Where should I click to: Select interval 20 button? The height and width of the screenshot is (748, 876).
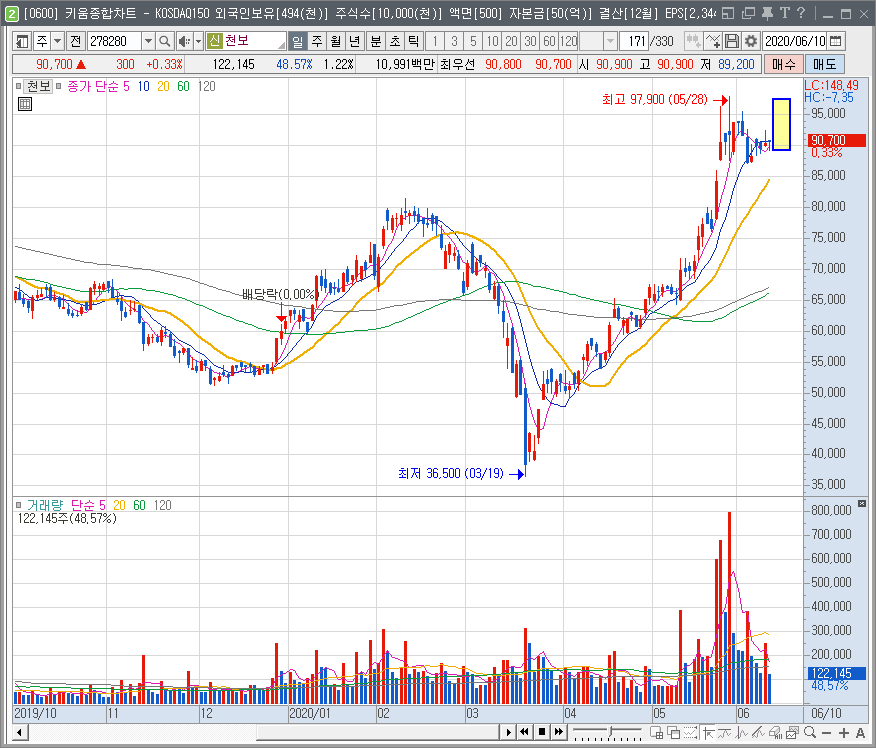tap(511, 41)
